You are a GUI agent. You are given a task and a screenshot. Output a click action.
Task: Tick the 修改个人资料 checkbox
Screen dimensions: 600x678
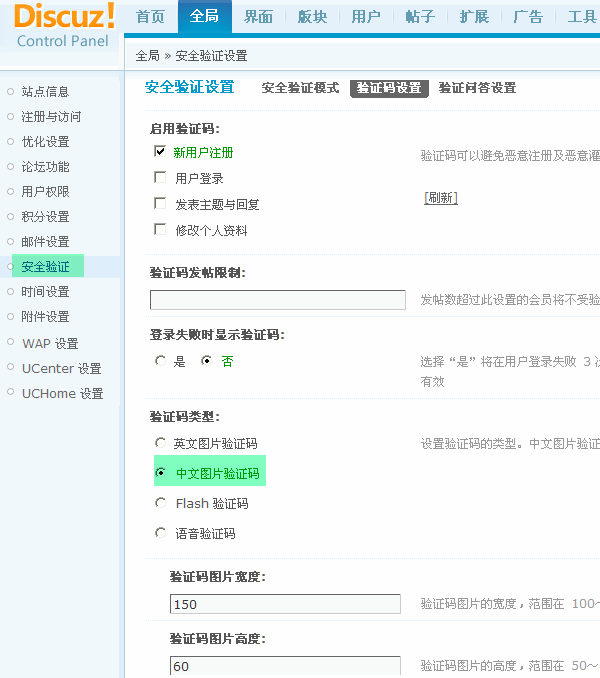pos(160,229)
